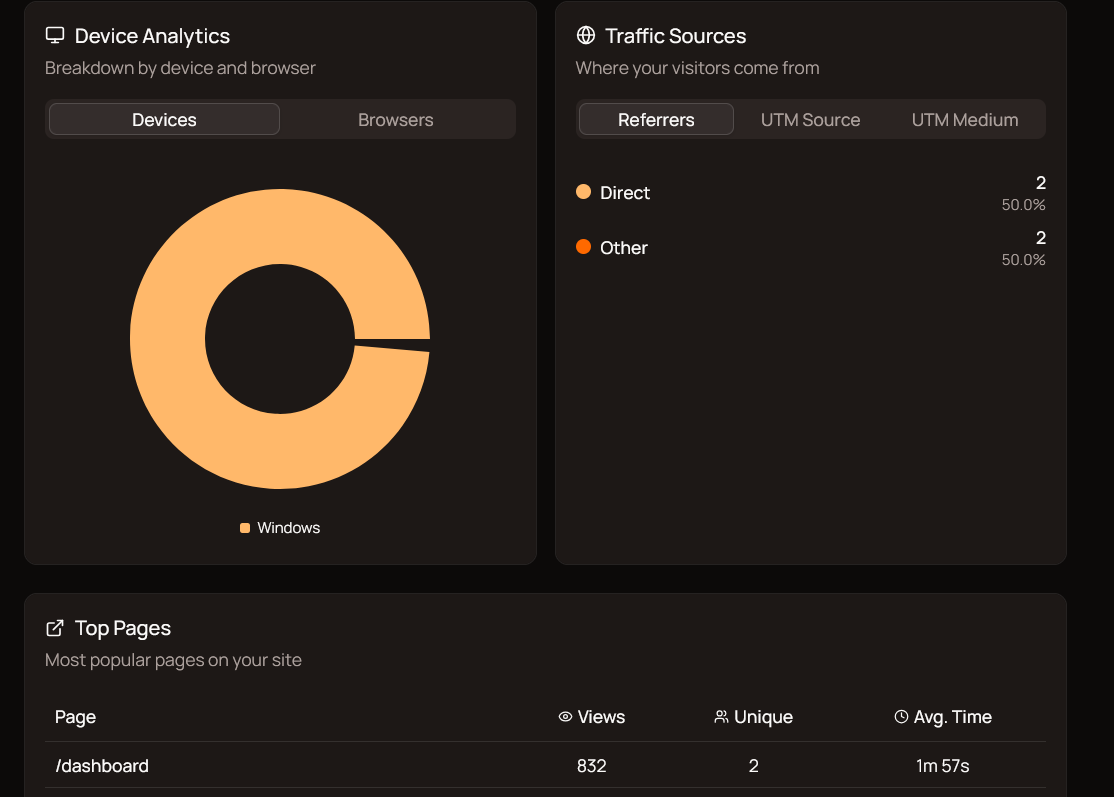Switch to the Browsers tab
This screenshot has width=1114, height=797.
pyautogui.click(x=396, y=119)
